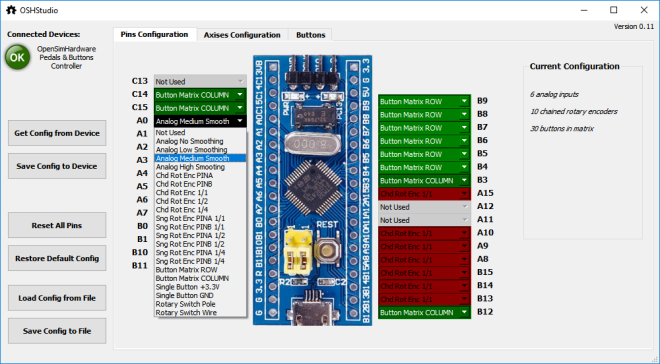The height and width of the screenshot is (364, 660).
Task: Click the OSHStudio app icon in title bar
Action: (x=11, y=10)
